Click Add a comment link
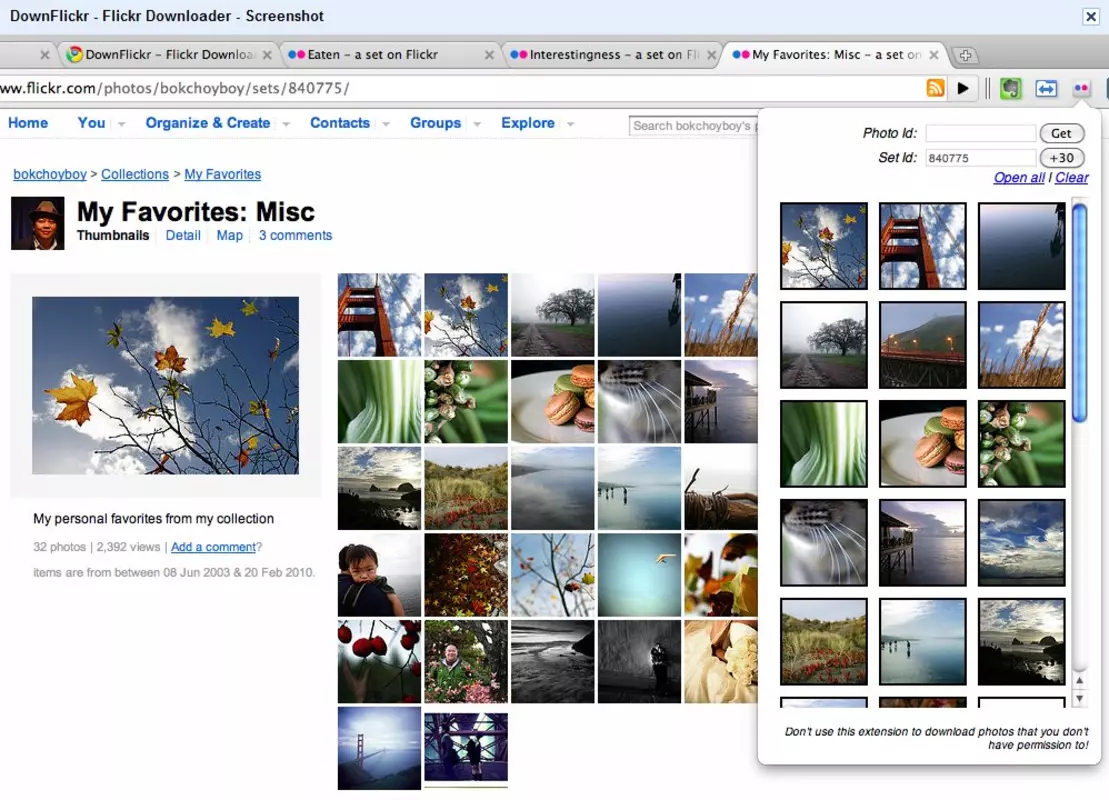Screen dimensions: 1109x800 coord(213,547)
